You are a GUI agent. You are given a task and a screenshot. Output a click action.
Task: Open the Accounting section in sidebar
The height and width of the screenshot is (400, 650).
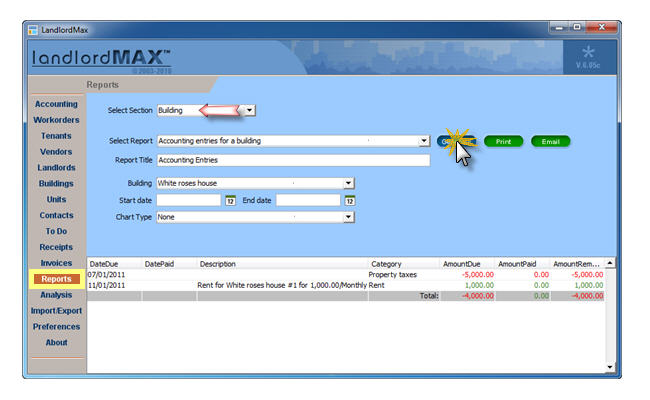pos(56,104)
